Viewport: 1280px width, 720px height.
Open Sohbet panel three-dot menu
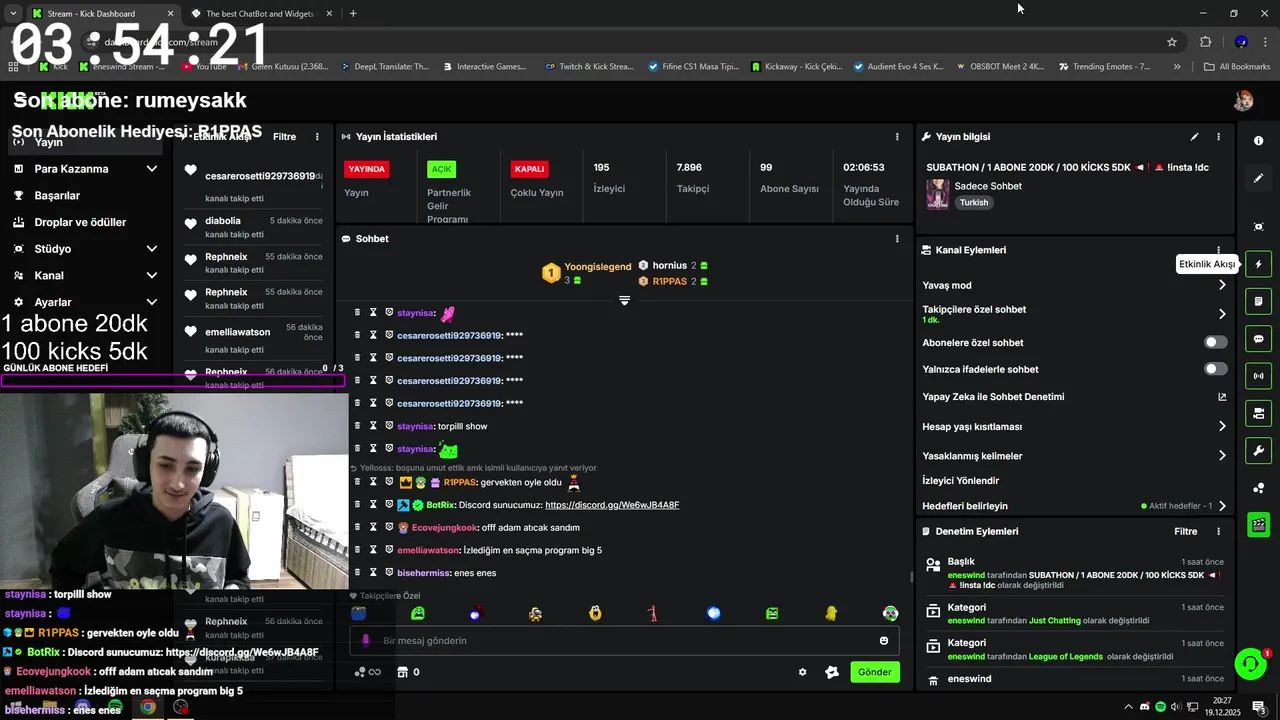(x=897, y=239)
